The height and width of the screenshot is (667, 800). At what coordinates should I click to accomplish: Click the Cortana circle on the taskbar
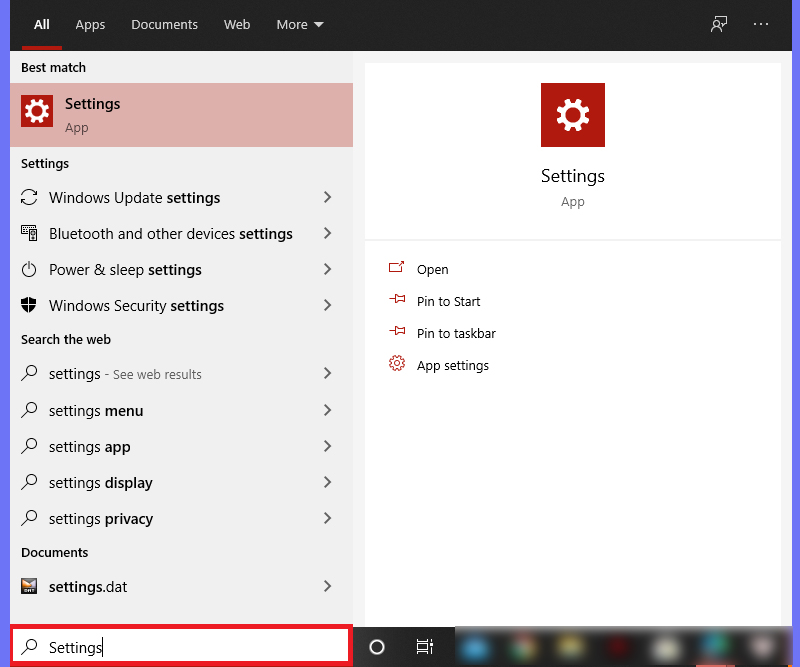377,647
